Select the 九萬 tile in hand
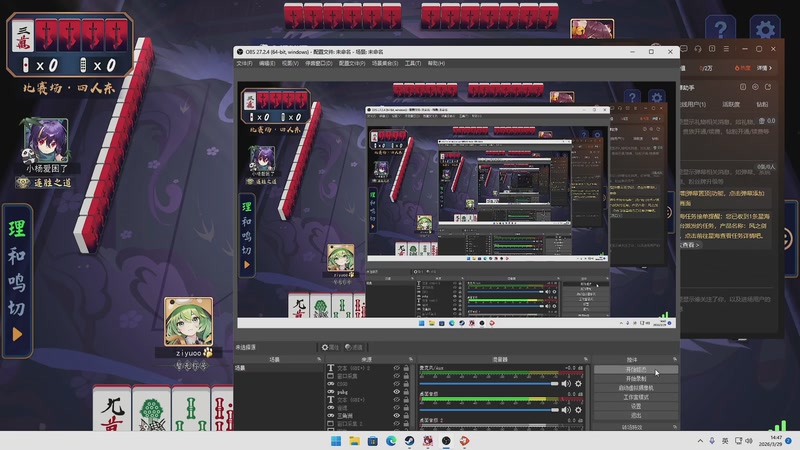The image size is (800, 450). click(112, 410)
